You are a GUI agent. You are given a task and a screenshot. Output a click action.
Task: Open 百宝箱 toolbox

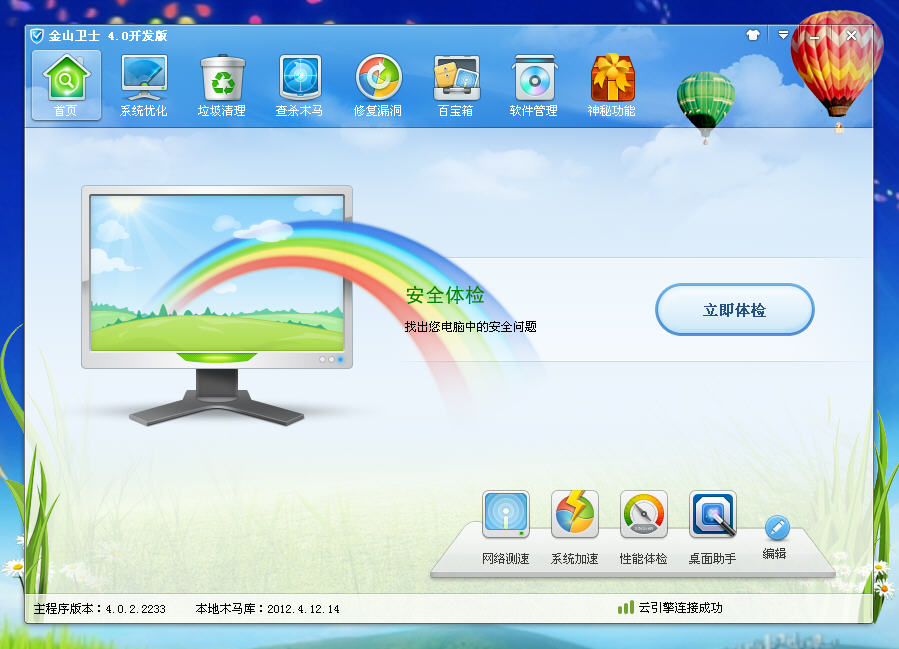pyautogui.click(x=456, y=85)
